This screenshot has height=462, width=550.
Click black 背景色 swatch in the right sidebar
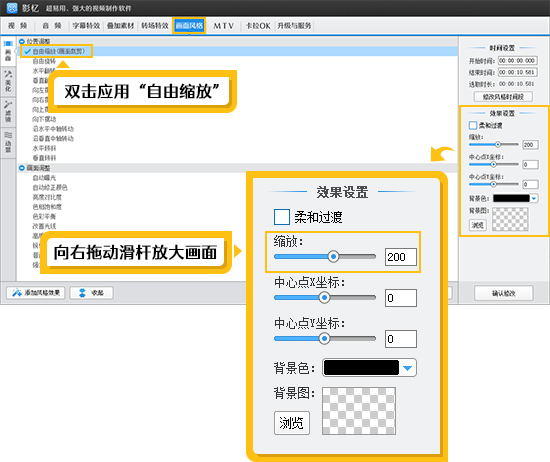click(x=511, y=199)
